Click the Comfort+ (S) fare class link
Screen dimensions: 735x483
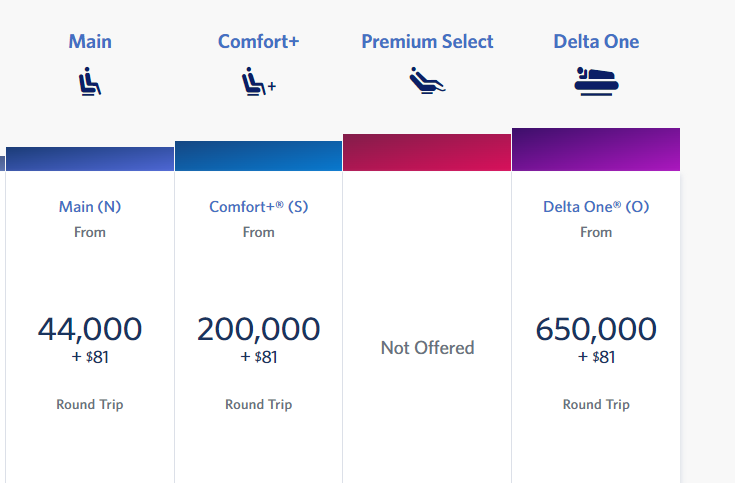pos(259,206)
